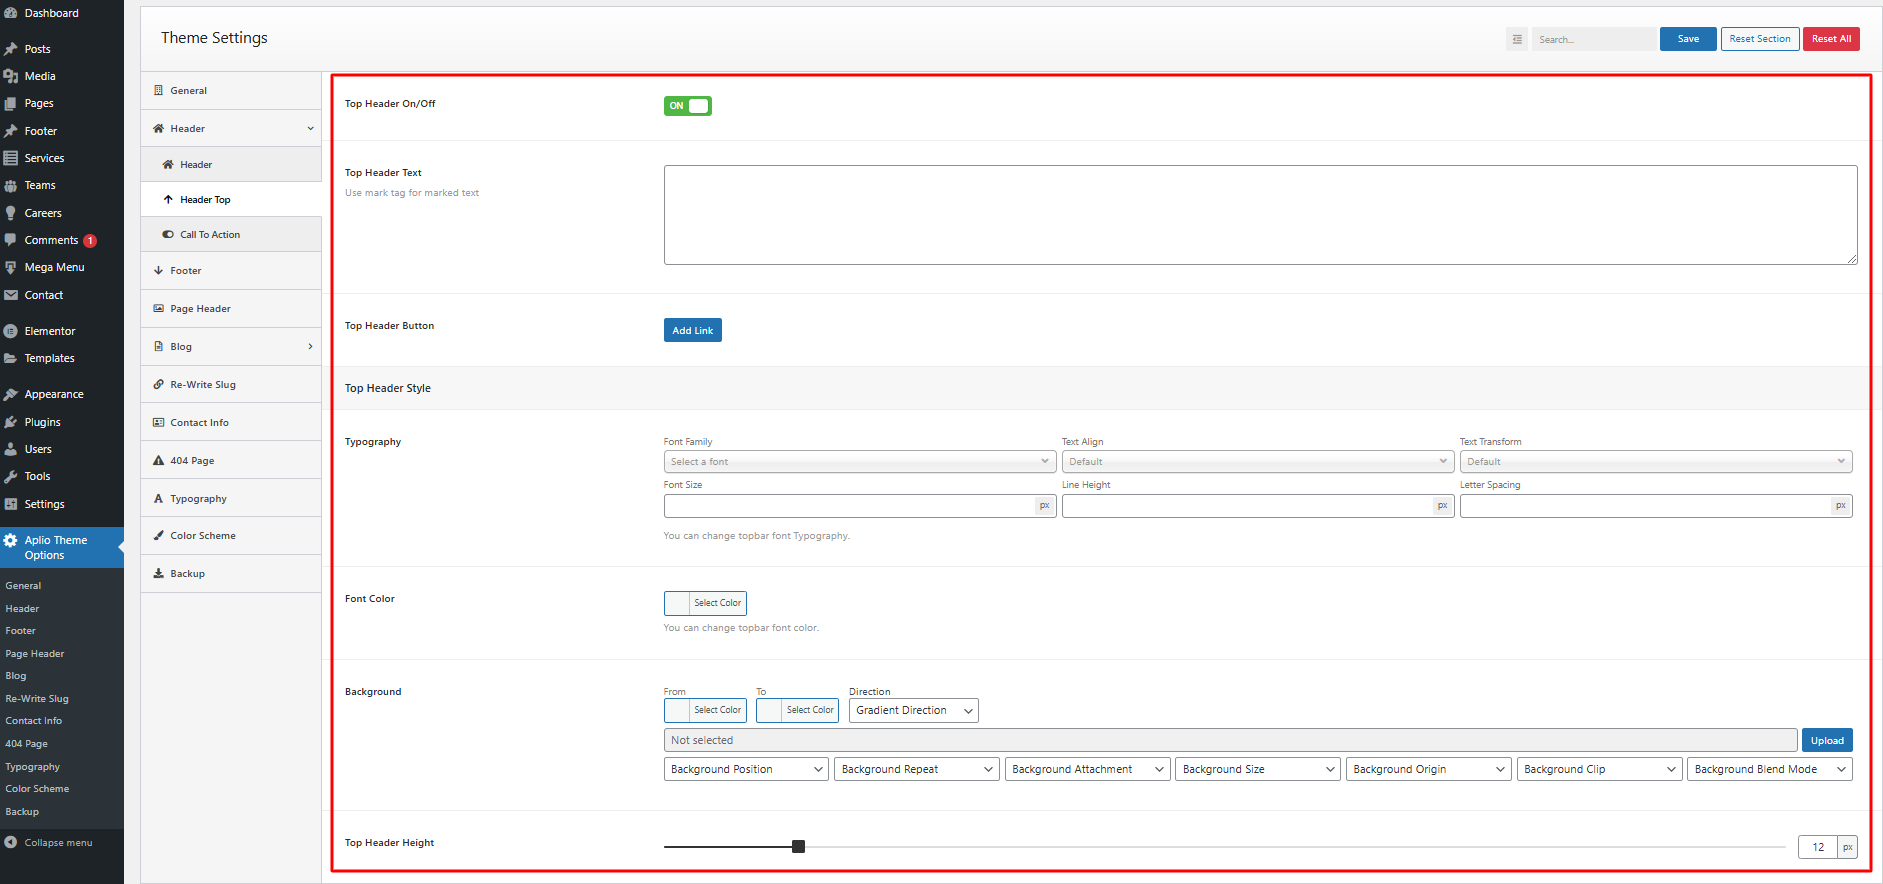
Task: Click the Font Size input field
Action: 849,505
